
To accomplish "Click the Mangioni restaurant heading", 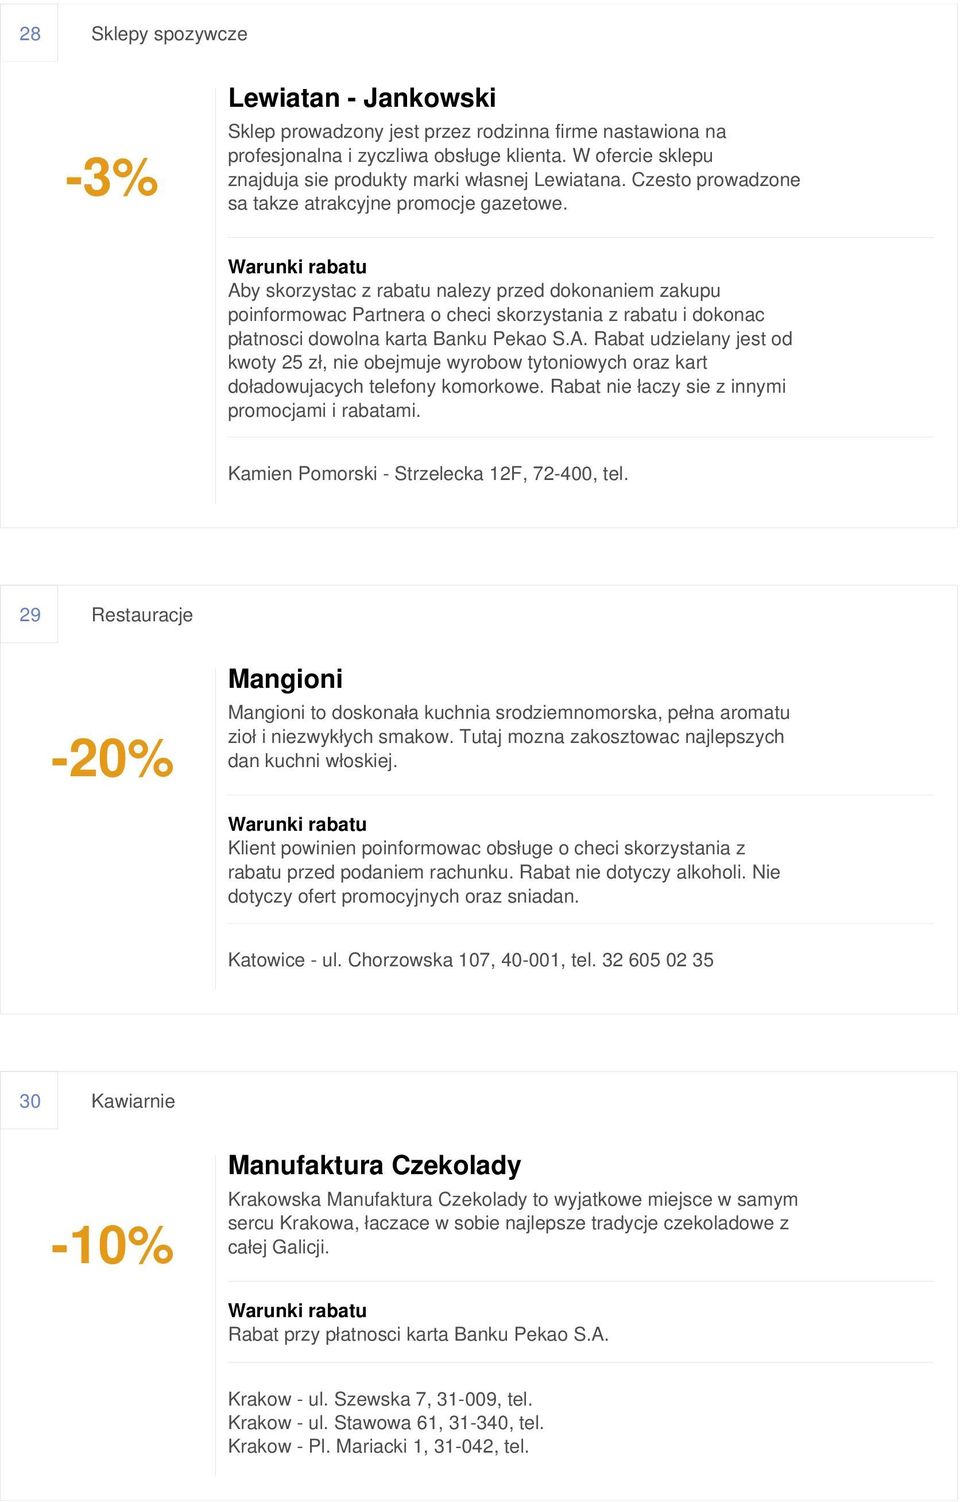I will 285,679.
